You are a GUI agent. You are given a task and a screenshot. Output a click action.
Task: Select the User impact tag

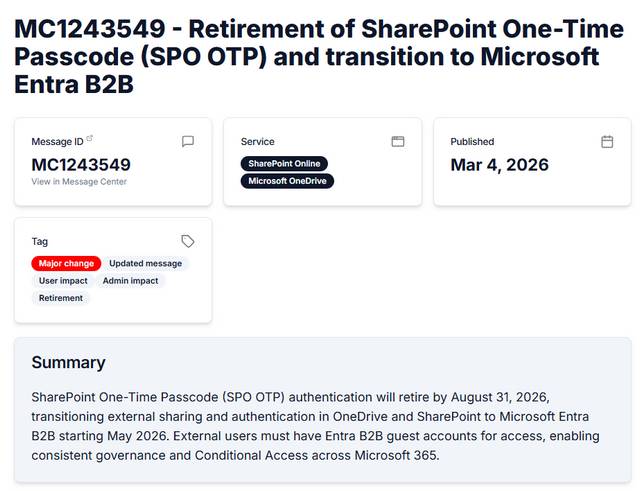pyautogui.click(x=63, y=281)
